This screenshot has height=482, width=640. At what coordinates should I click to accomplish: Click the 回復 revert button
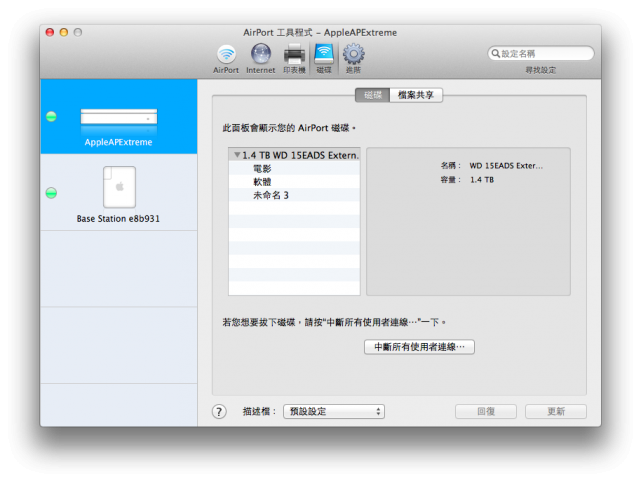(486, 411)
